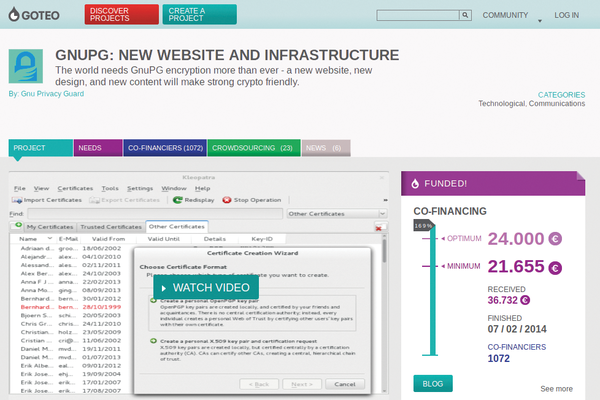Select the 24/11/2010 certificate row
The height and width of the screenshot is (400, 600).
point(71,324)
